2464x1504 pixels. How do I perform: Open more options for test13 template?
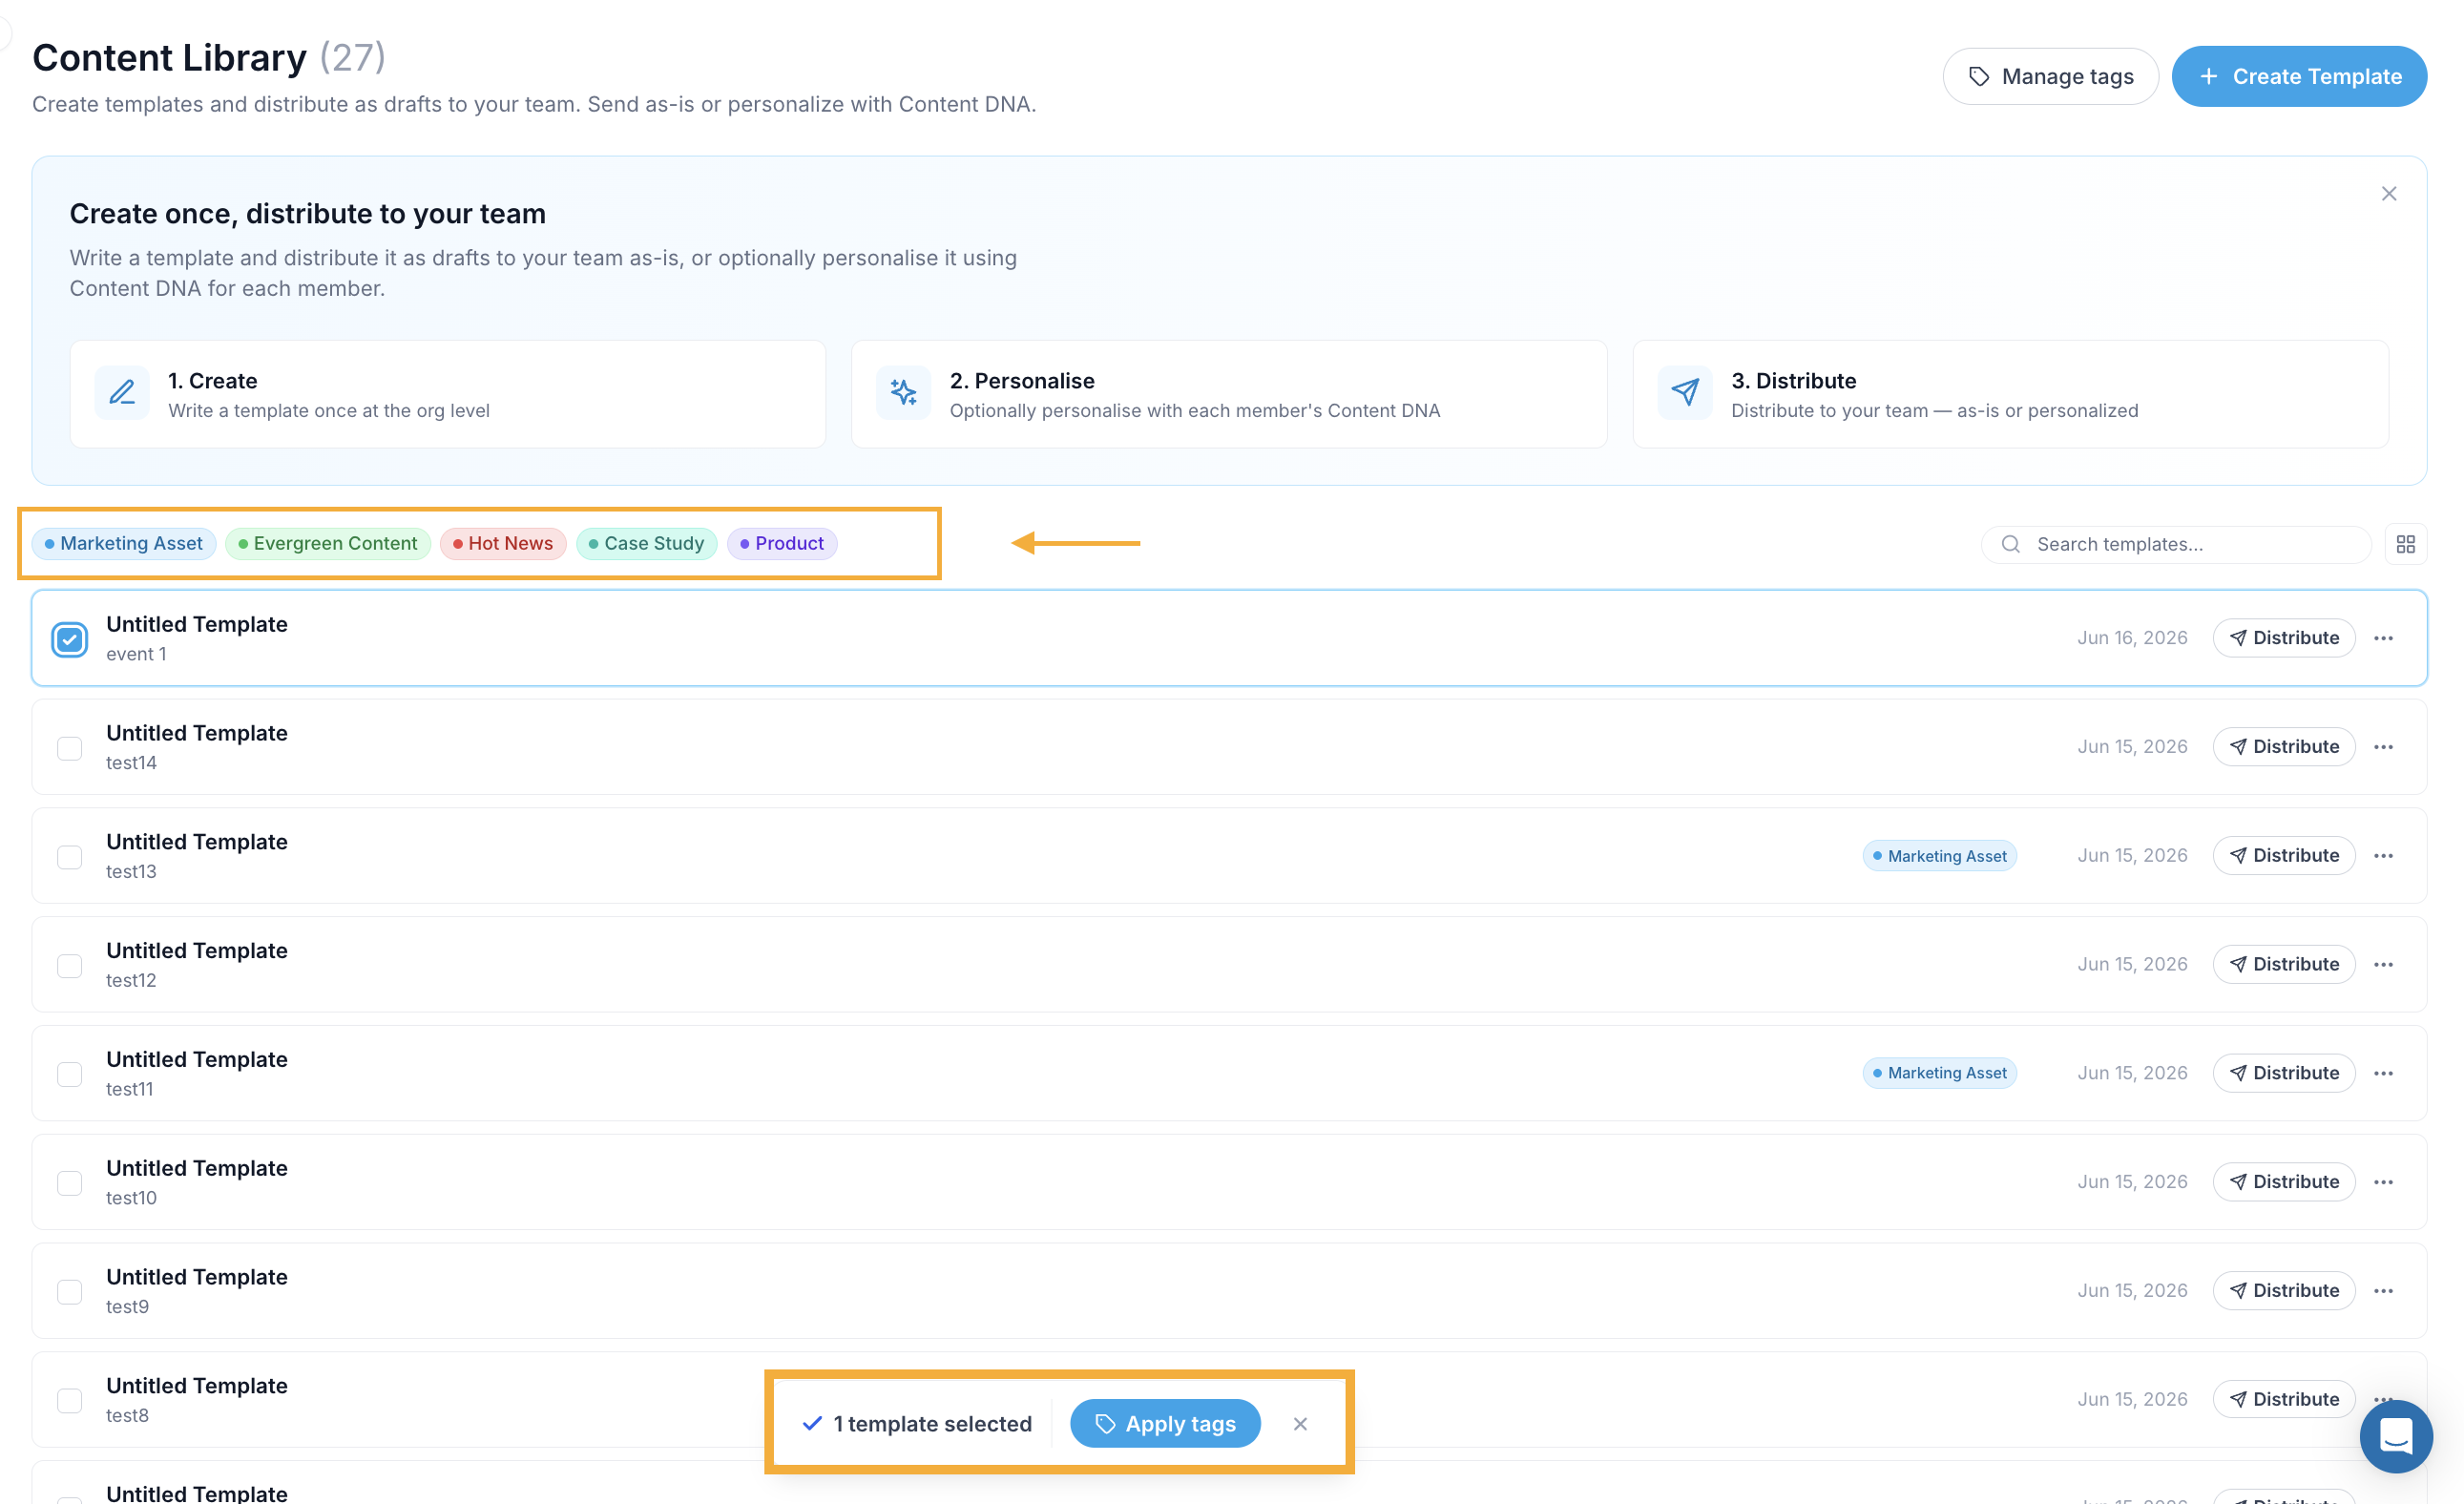point(2384,856)
